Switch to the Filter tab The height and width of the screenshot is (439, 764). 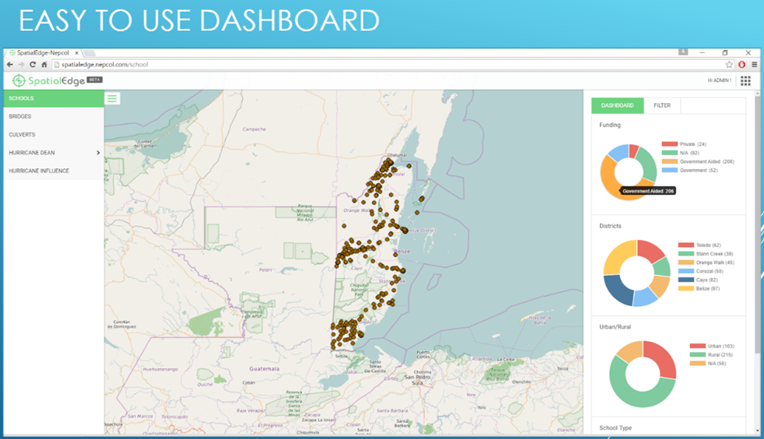662,105
